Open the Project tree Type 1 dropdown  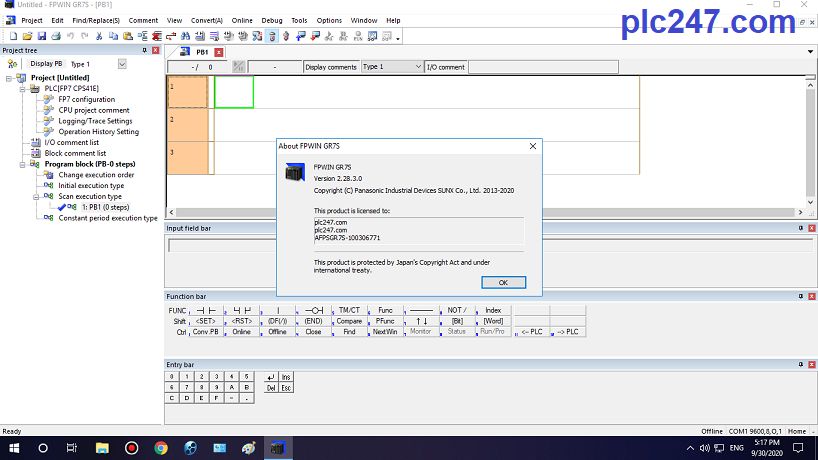[x=122, y=64]
